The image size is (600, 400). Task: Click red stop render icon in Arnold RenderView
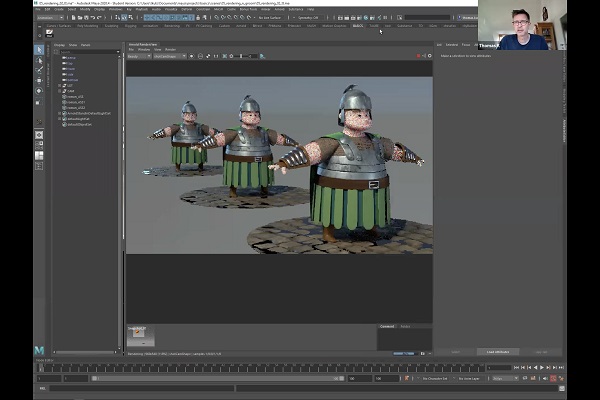pyautogui.click(x=418, y=56)
